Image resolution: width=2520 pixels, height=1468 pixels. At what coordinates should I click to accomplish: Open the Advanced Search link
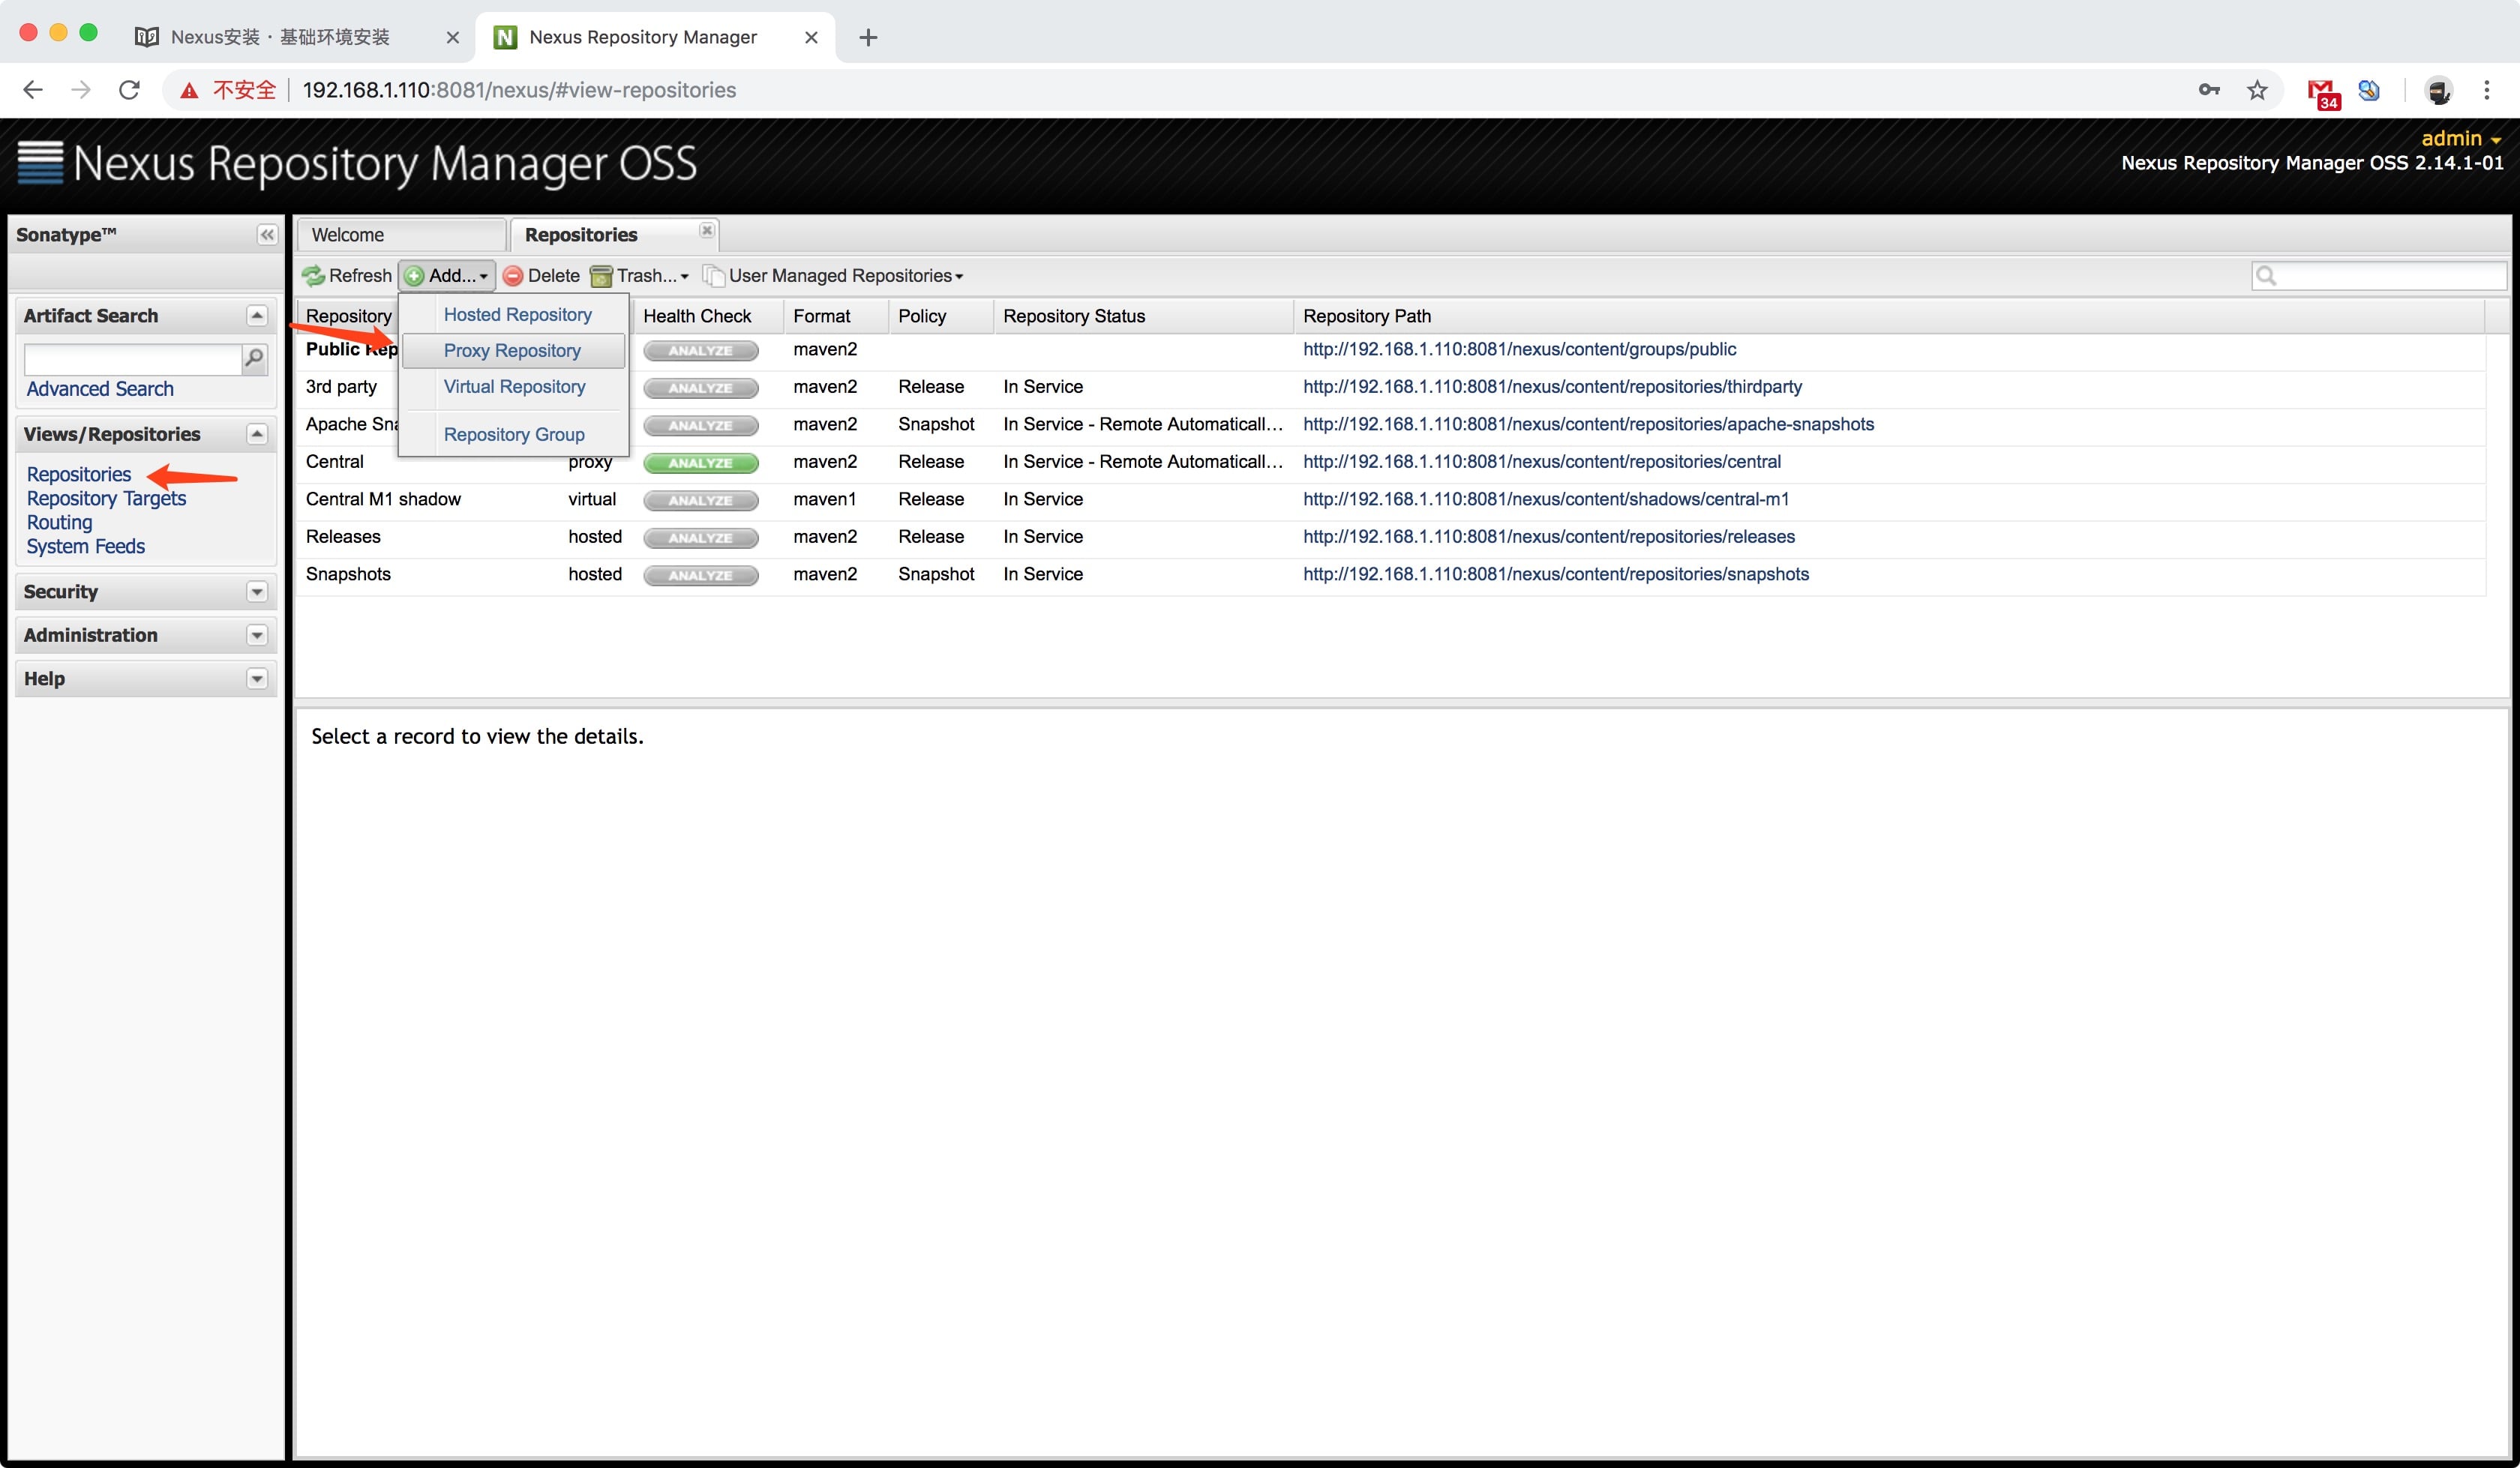pyautogui.click(x=100, y=389)
